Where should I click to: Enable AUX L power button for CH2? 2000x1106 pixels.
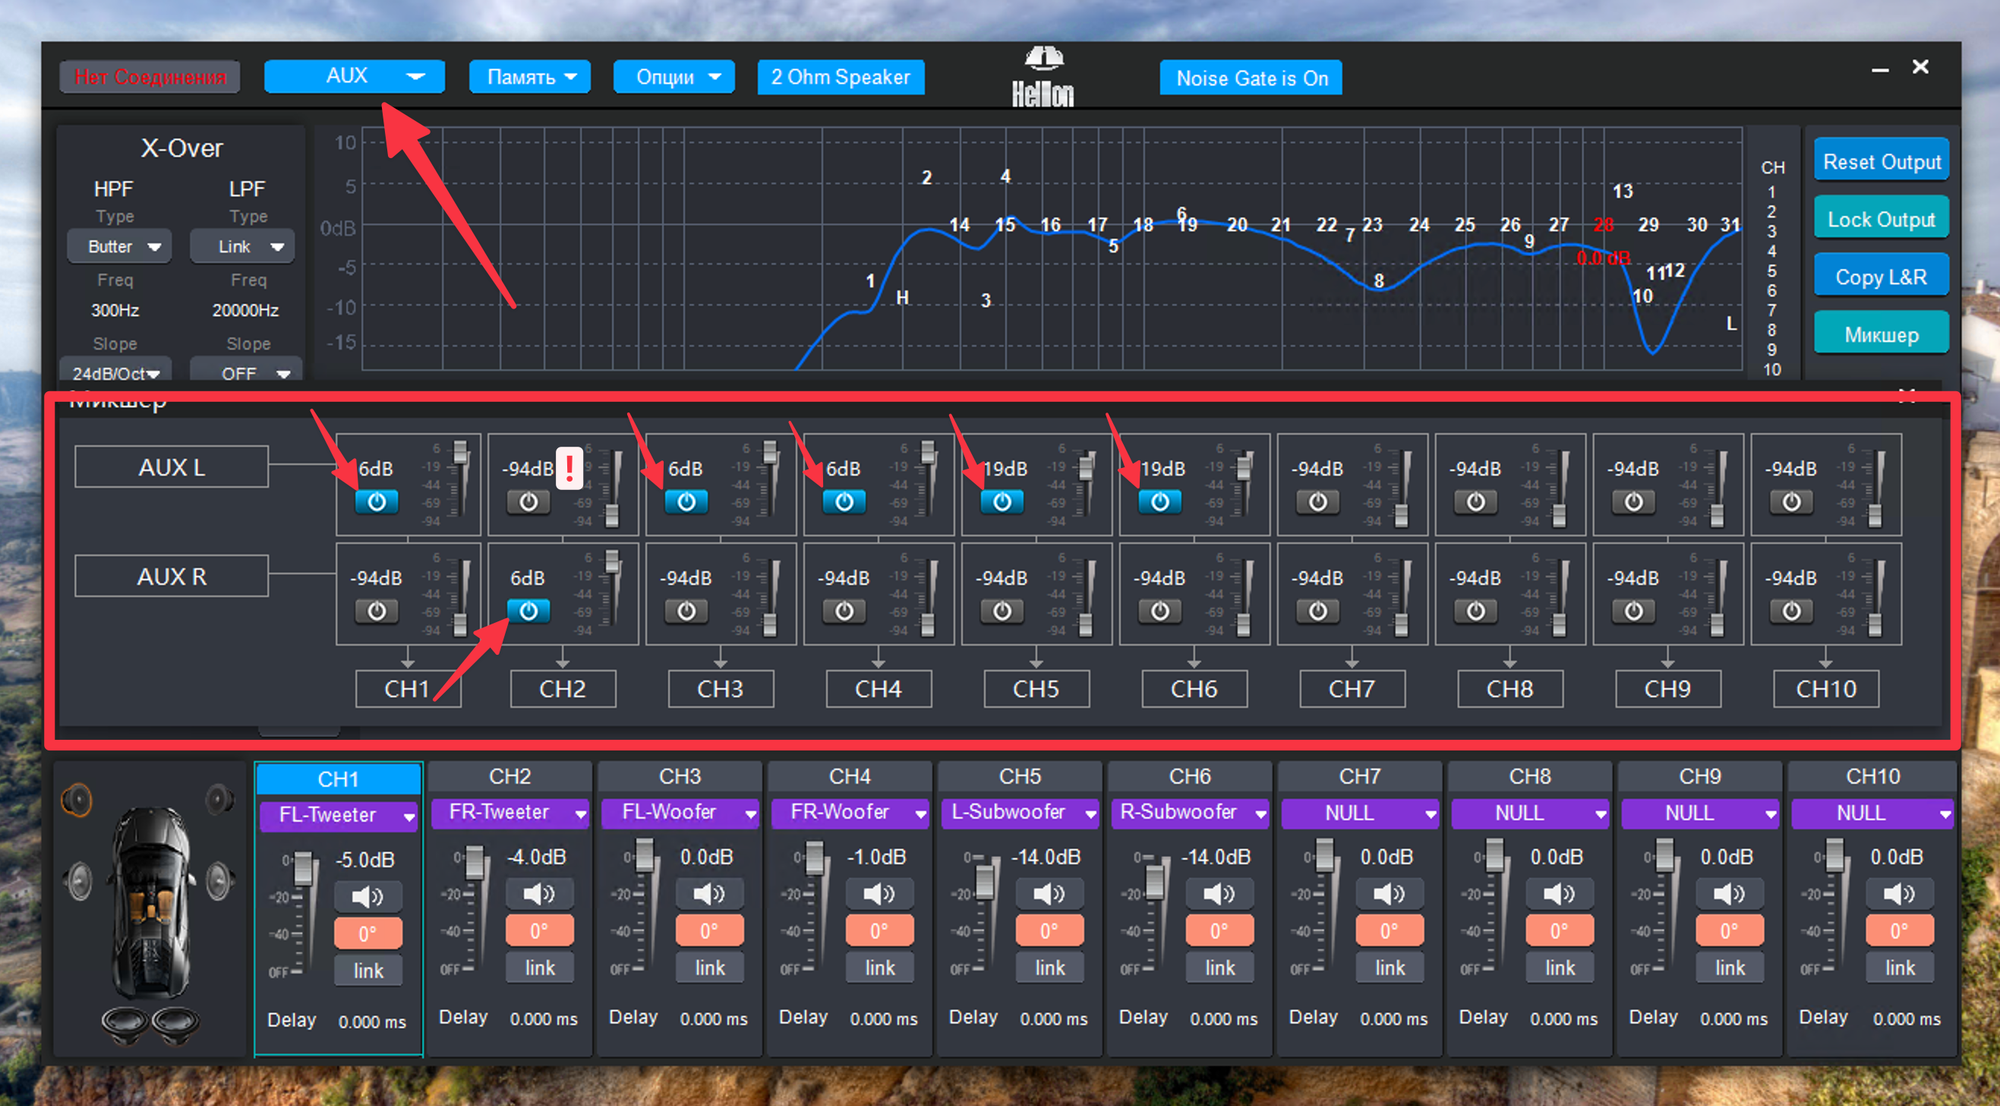point(529,502)
